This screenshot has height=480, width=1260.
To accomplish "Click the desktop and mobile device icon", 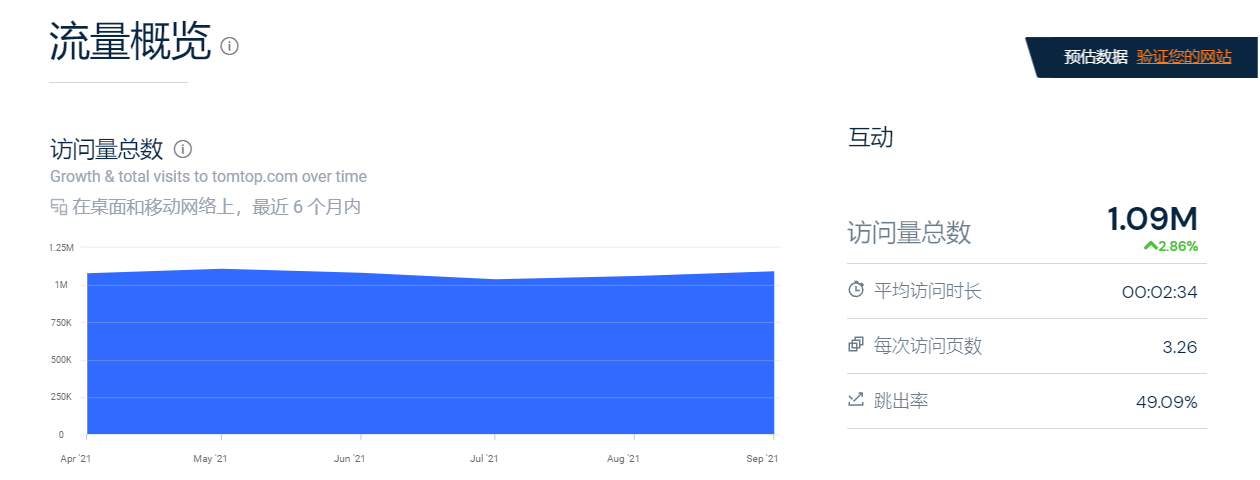I will coord(58,207).
